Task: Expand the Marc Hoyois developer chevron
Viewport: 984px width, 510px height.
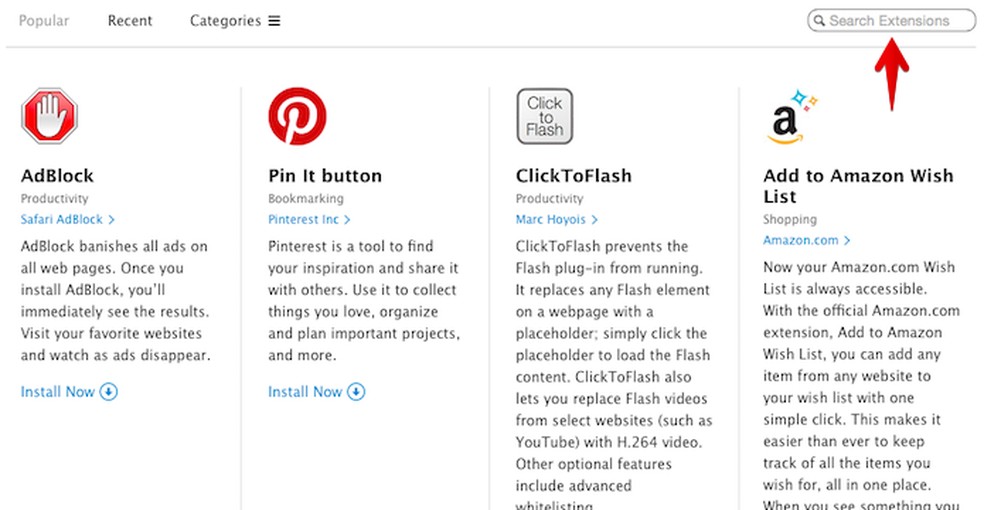Action: point(595,220)
